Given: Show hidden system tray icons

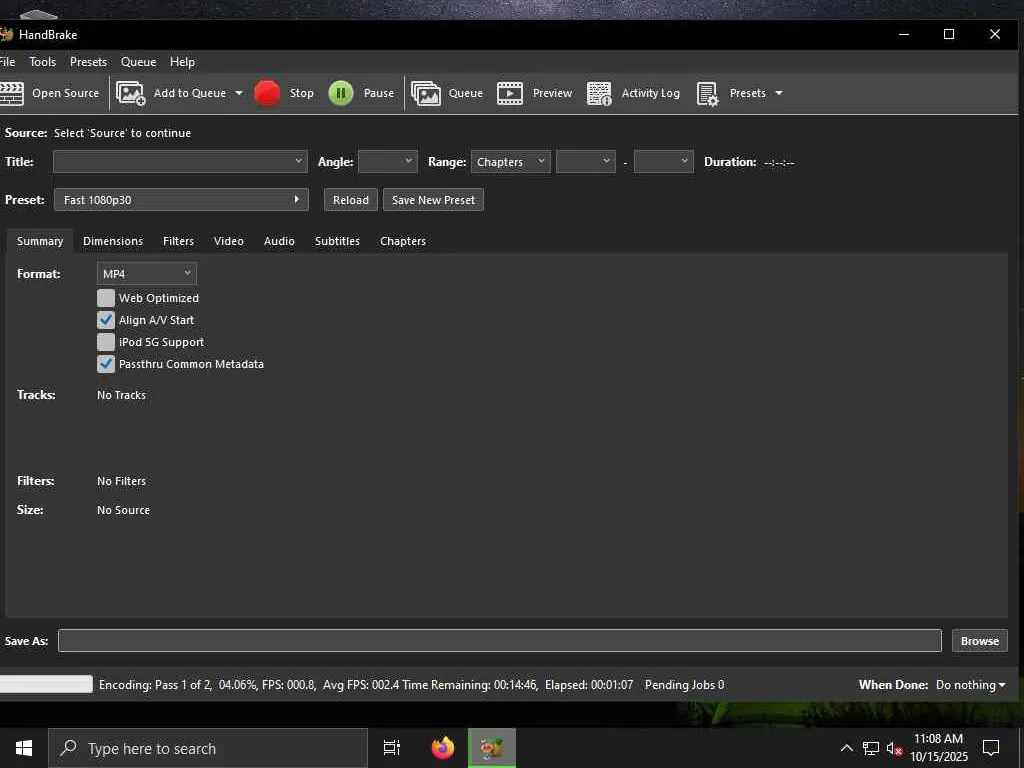Looking at the screenshot, I should click(x=846, y=748).
